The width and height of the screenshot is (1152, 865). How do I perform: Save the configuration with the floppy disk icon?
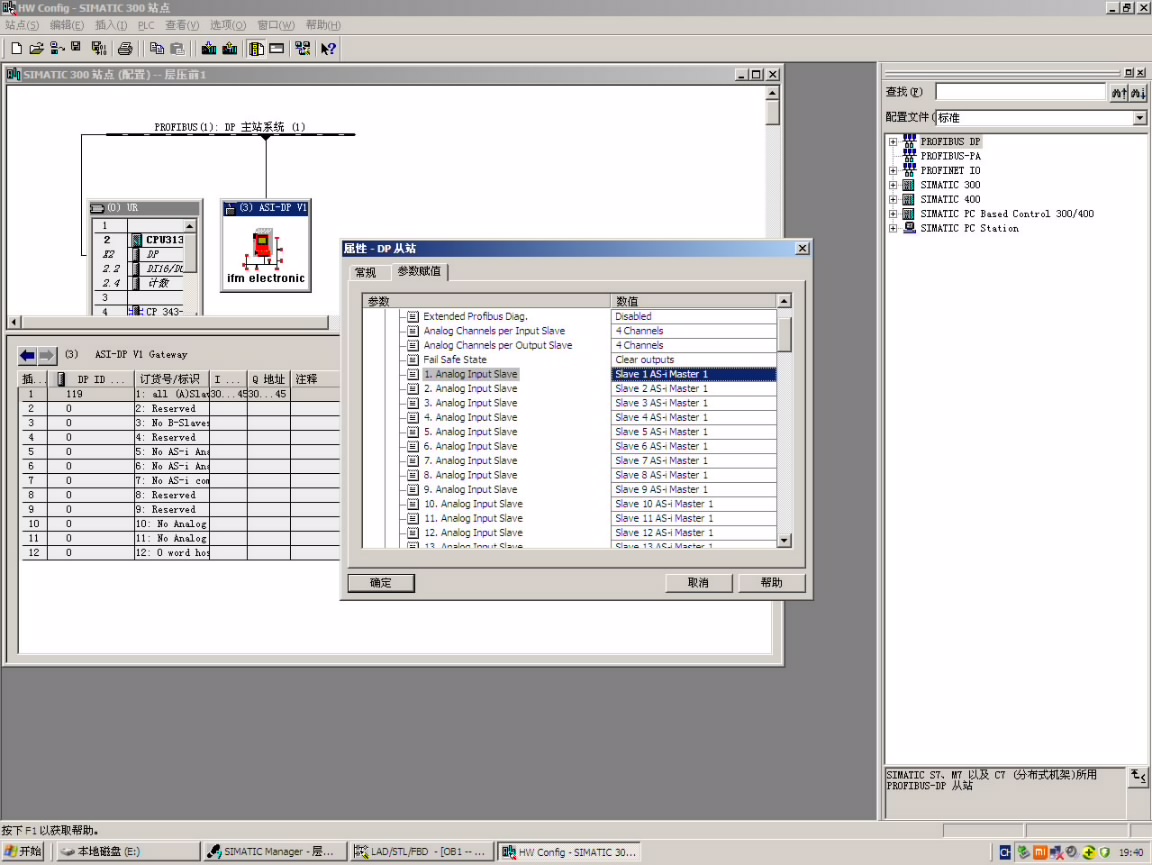tap(76, 49)
